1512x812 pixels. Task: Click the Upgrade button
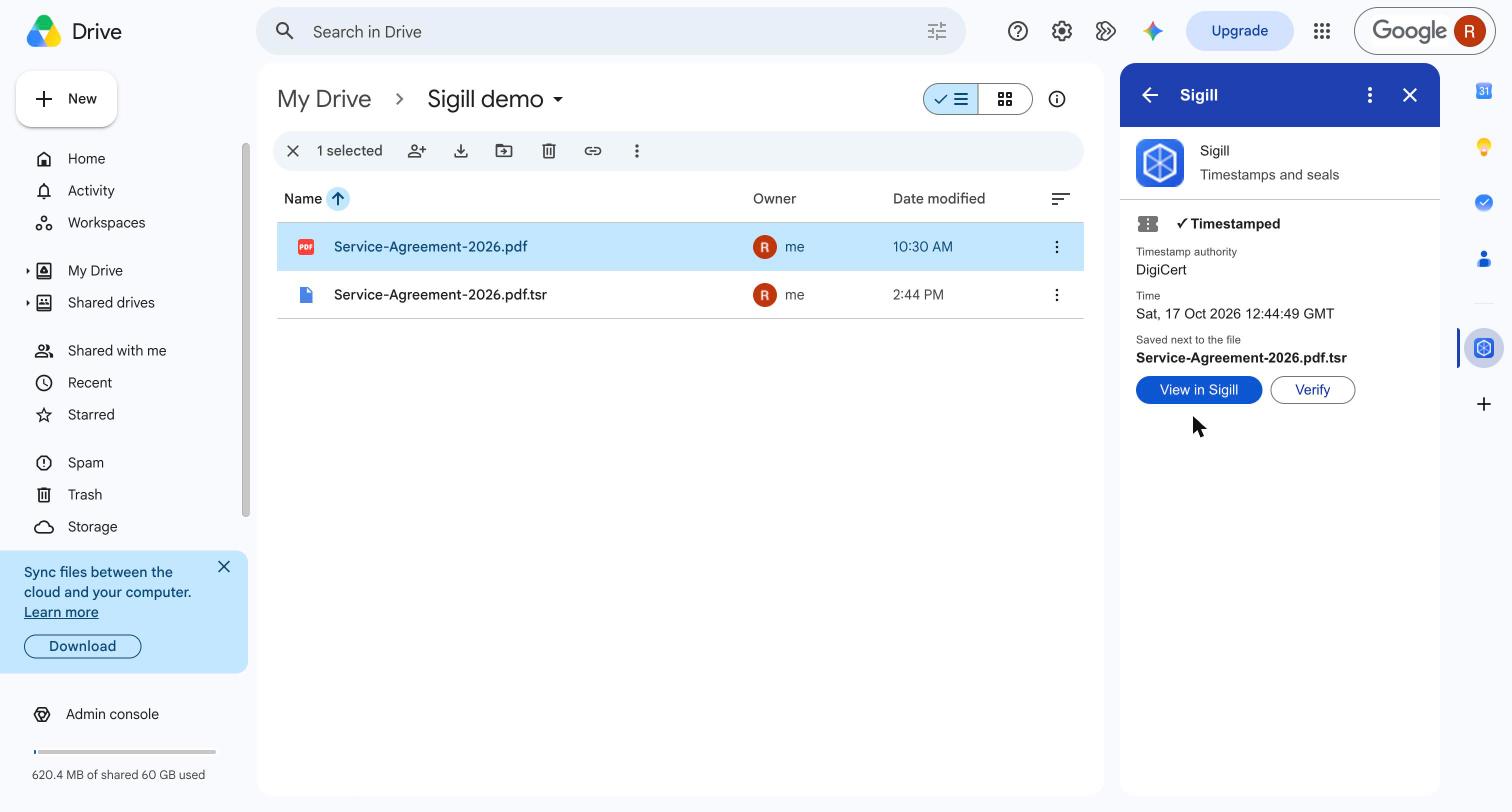coord(1240,31)
